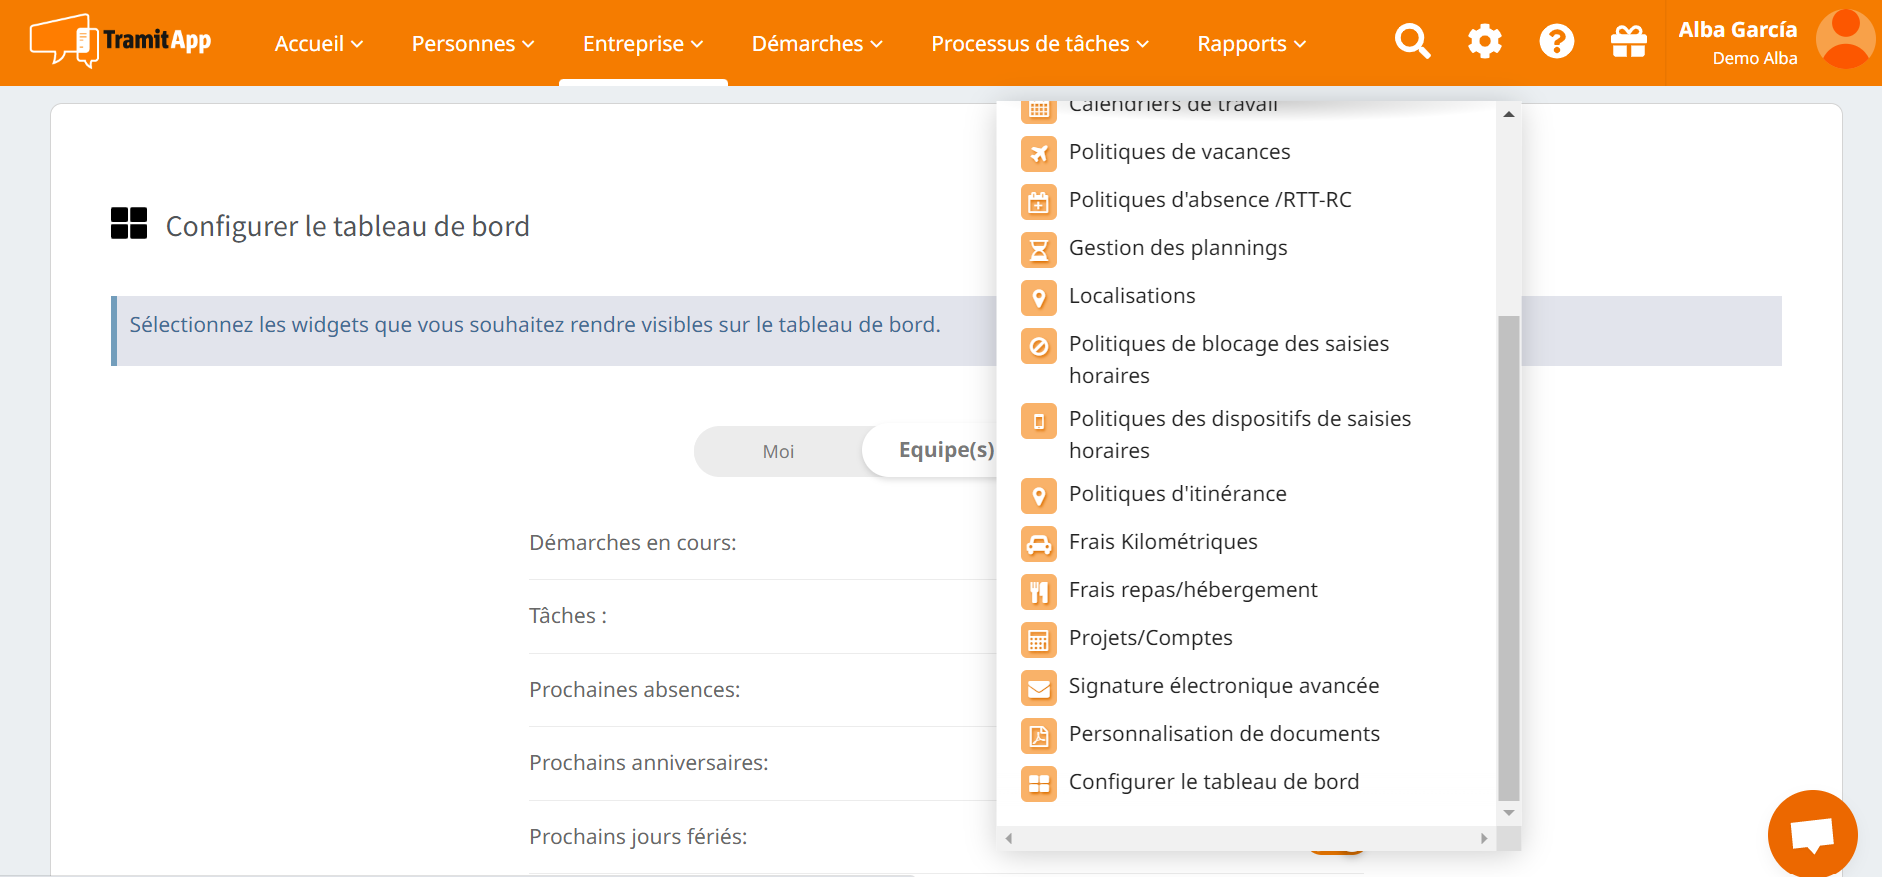This screenshot has height=877, width=1882.
Task: Open the Rapports dropdown
Action: pyautogui.click(x=1251, y=44)
